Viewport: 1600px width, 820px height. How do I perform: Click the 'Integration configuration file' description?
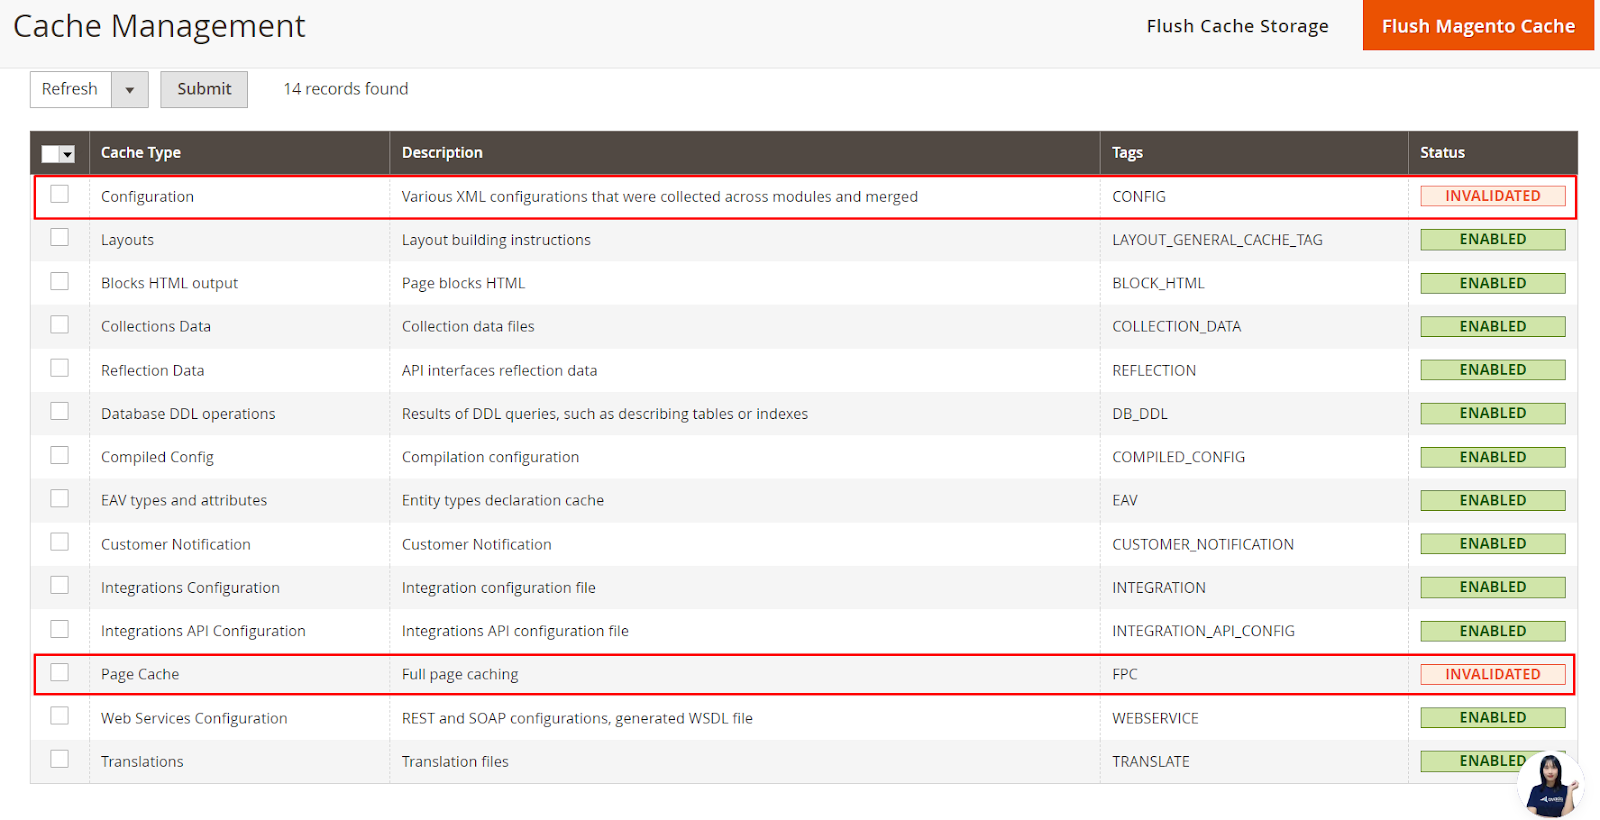tap(499, 588)
